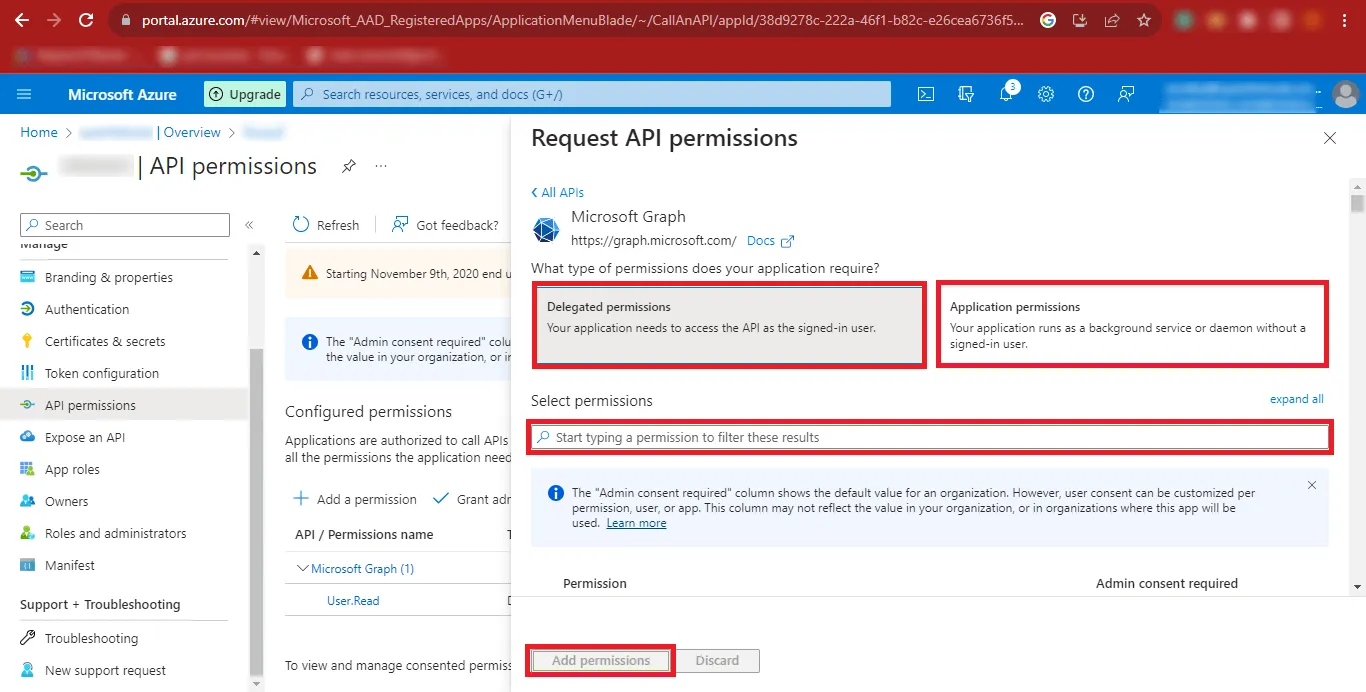The height and width of the screenshot is (692, 1366).
Task: Click the Add permissions button
Action: pos(600,660)
